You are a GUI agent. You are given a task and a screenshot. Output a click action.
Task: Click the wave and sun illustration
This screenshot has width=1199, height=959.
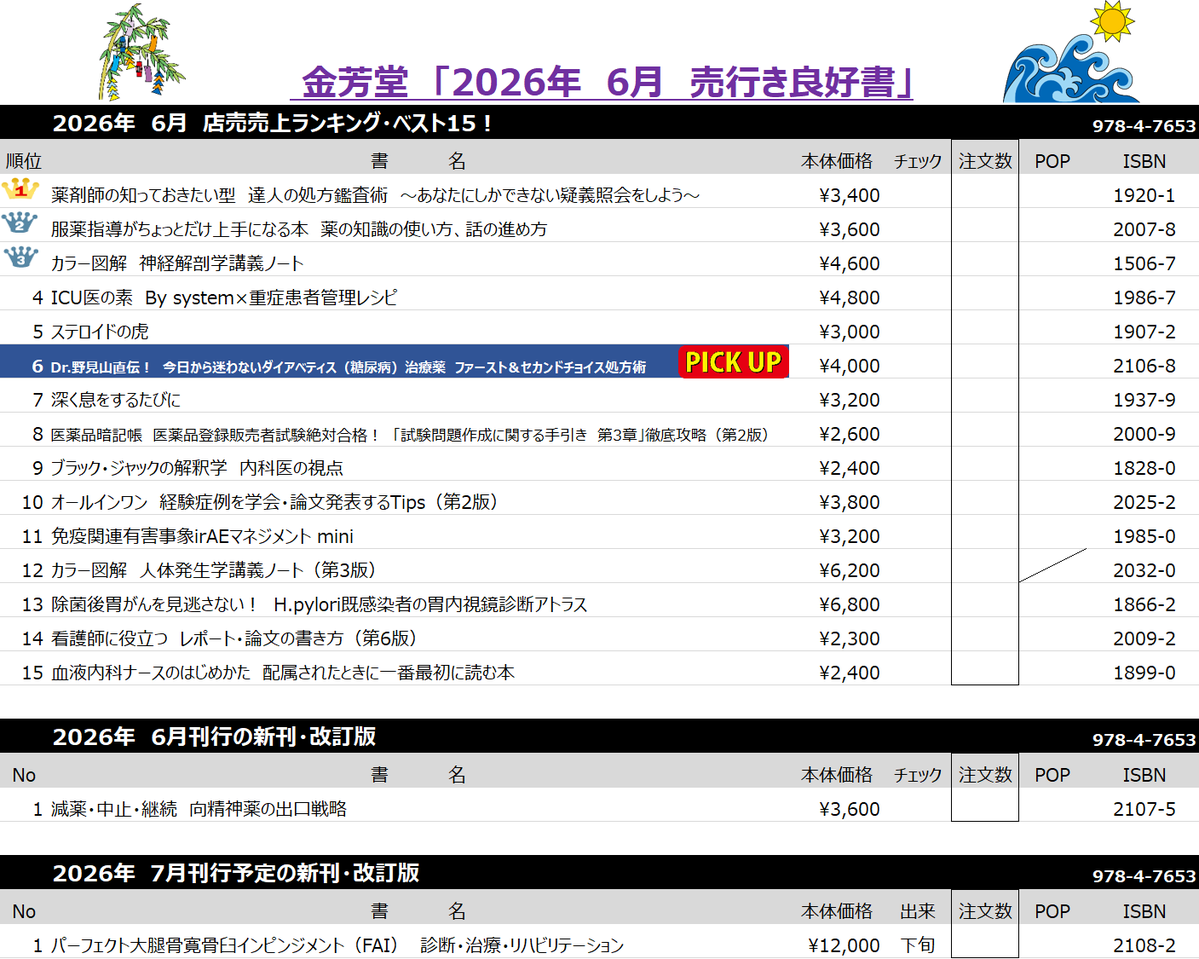click(1071, 52)
